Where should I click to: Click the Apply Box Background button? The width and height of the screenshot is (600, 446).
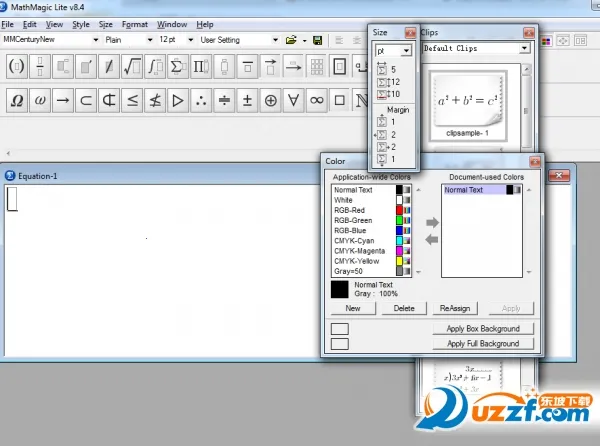(x=483, y=329)
